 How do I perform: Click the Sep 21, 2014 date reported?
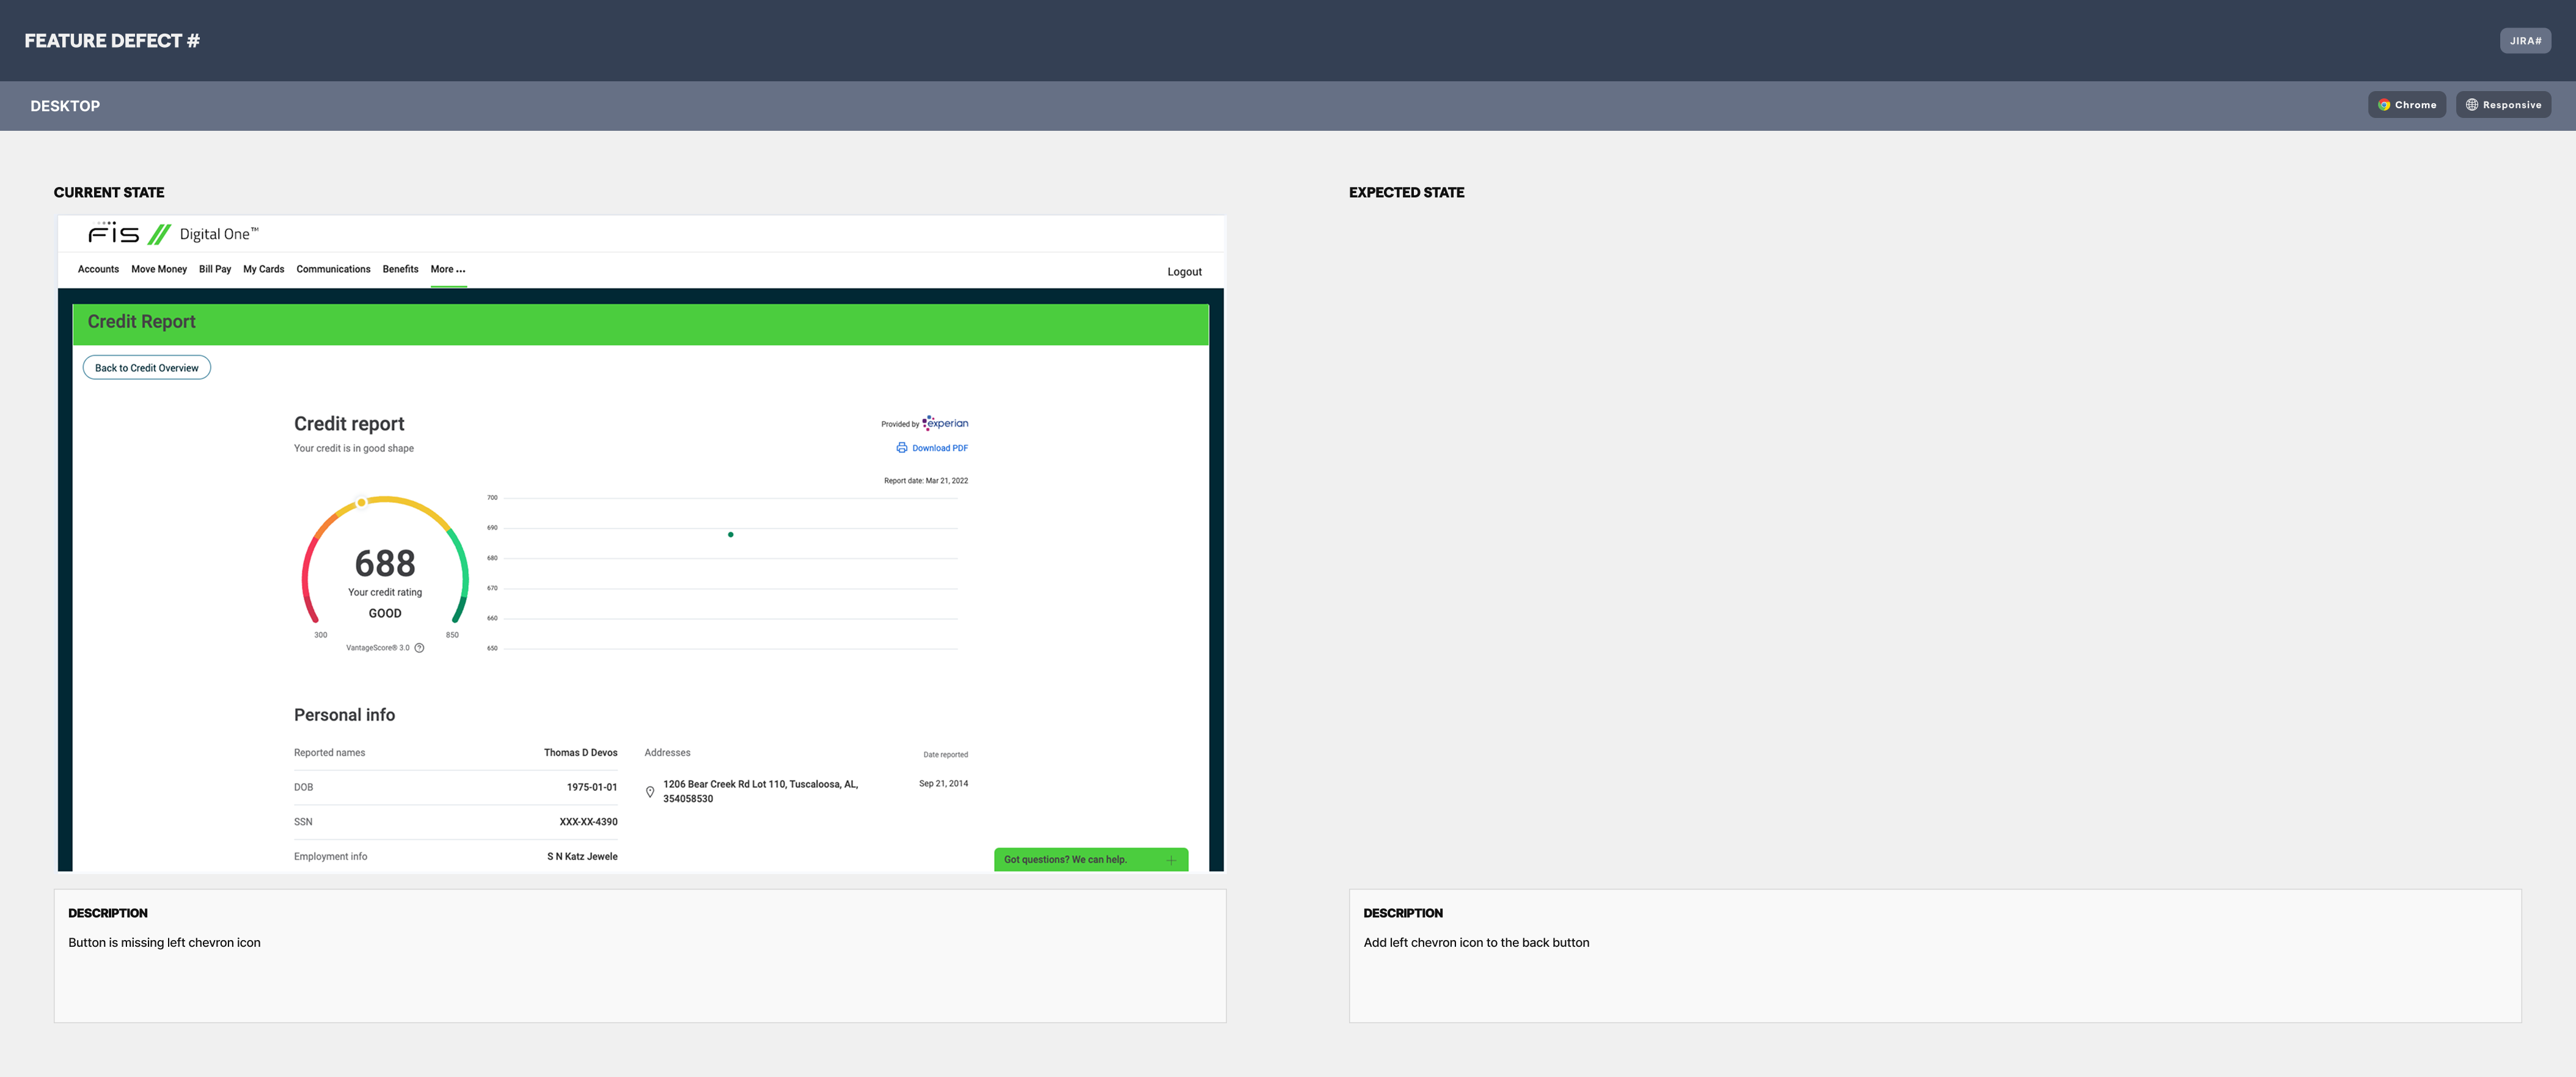tap(944, 784)
